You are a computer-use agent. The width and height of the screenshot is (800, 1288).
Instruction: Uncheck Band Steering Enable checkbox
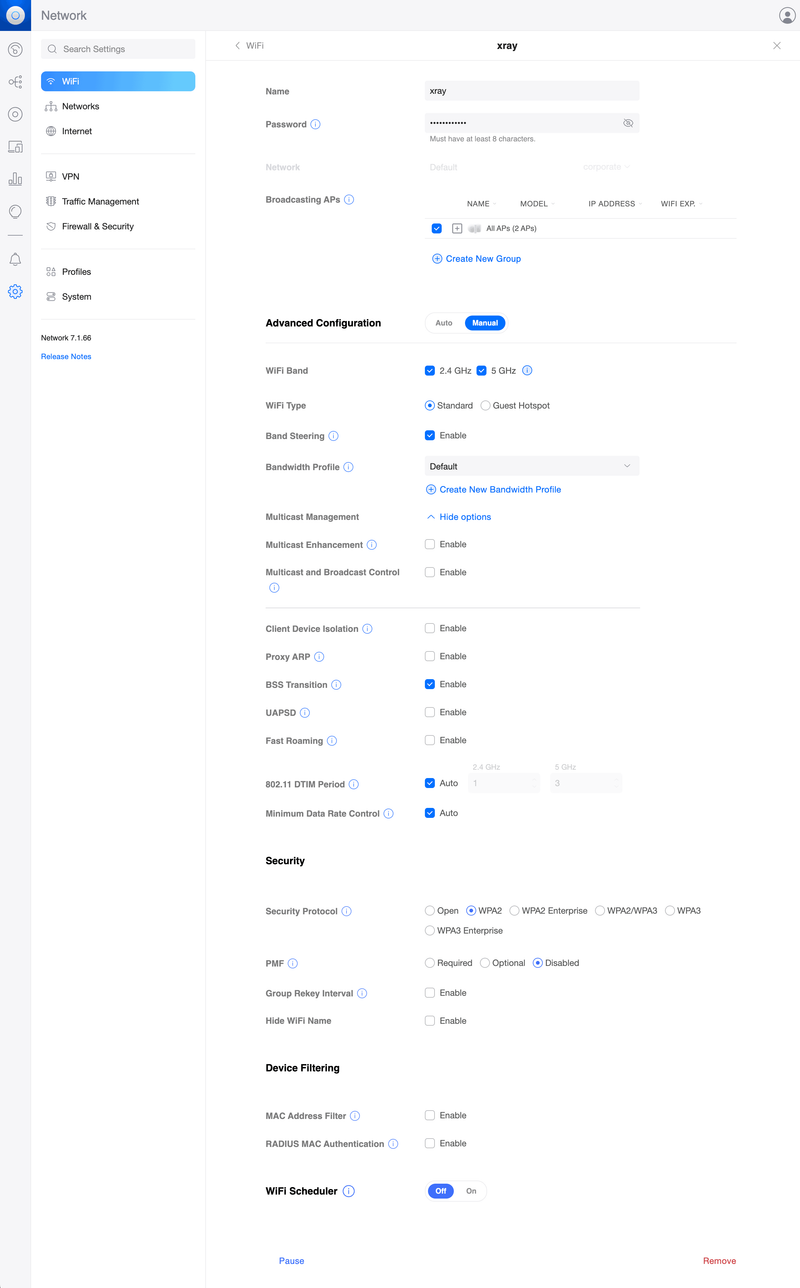click(x=430, y=436)
